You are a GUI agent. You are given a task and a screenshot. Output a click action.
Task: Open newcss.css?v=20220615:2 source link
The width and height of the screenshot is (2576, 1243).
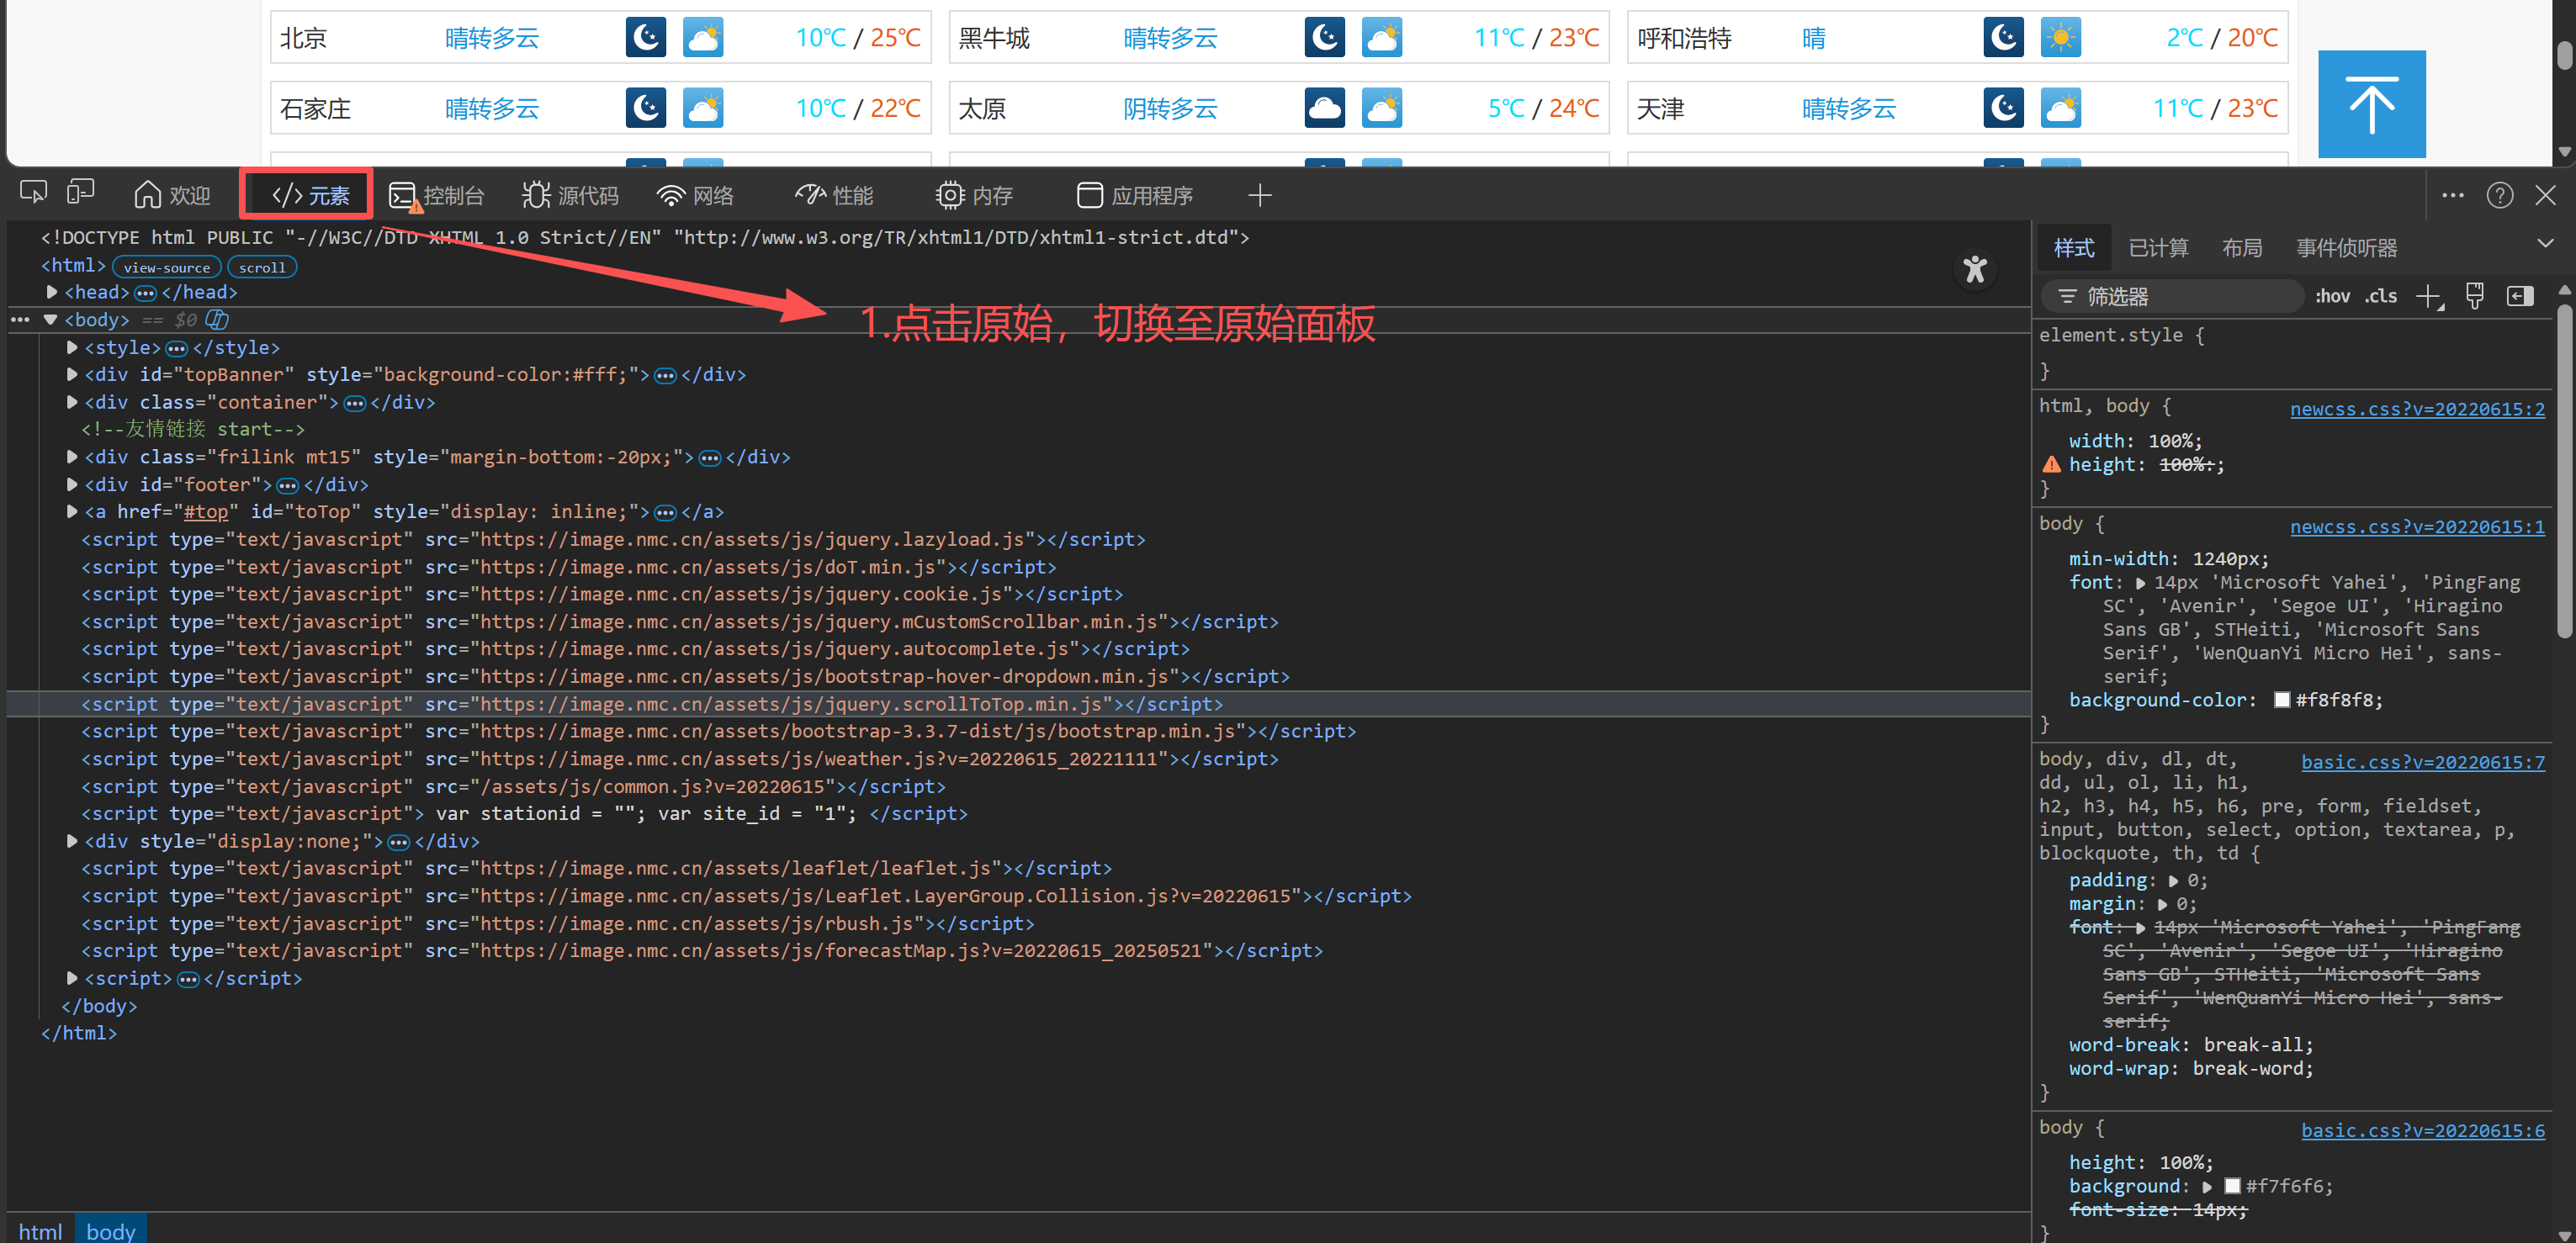pos(2416,409)
